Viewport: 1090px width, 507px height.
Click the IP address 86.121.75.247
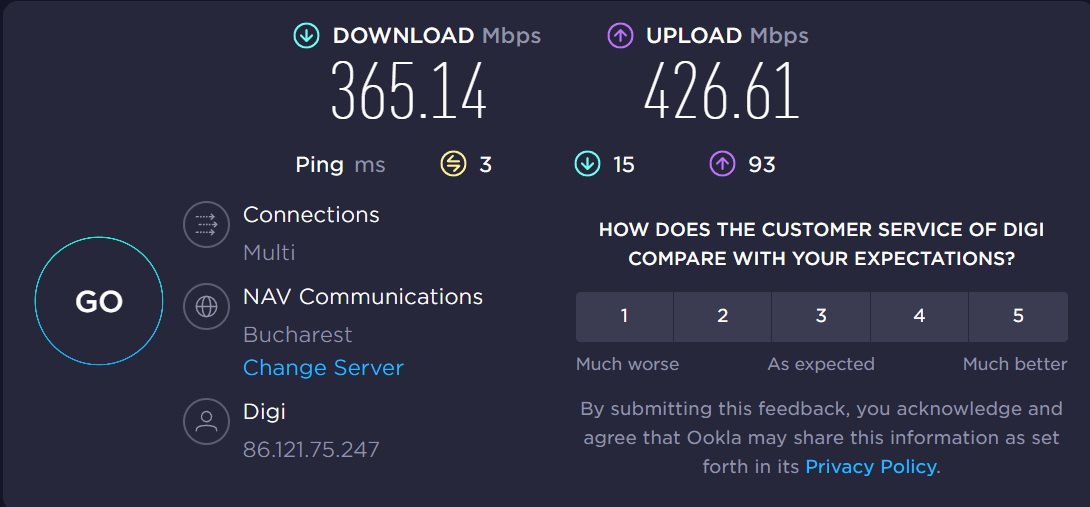click(311, 449)
